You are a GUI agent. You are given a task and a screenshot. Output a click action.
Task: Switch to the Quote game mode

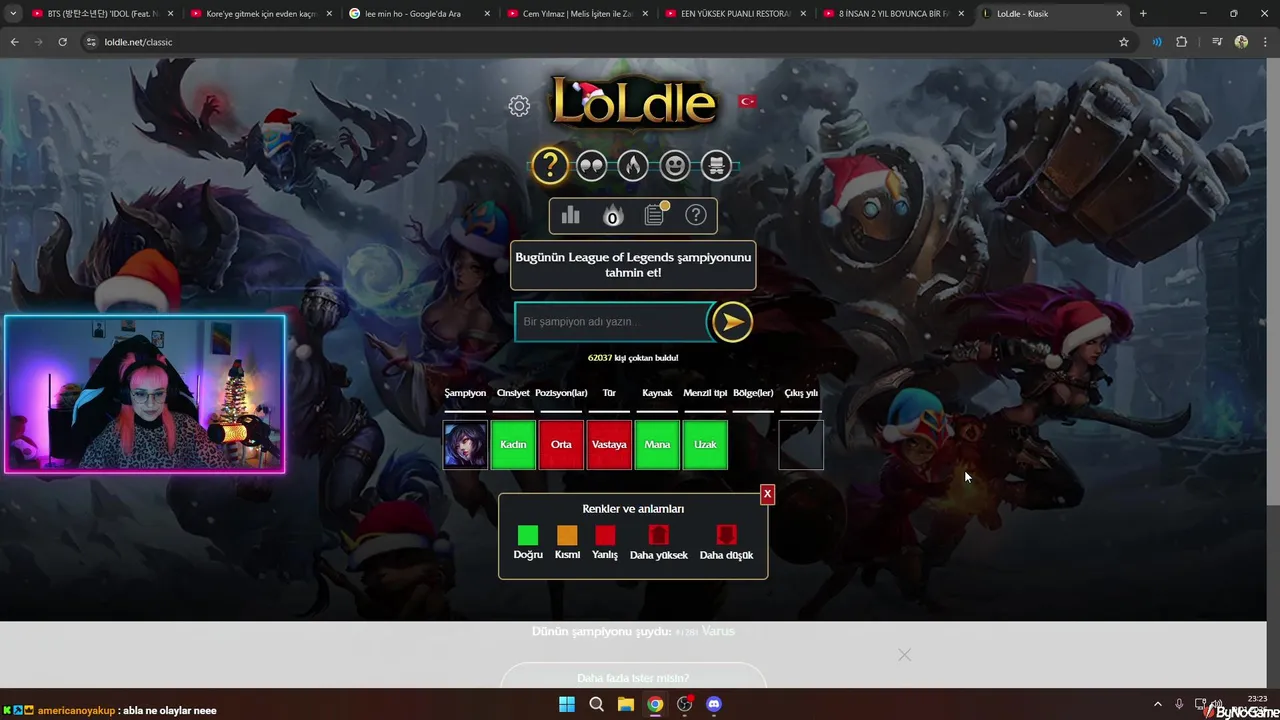pyautogui.click(x=591, y=165)
